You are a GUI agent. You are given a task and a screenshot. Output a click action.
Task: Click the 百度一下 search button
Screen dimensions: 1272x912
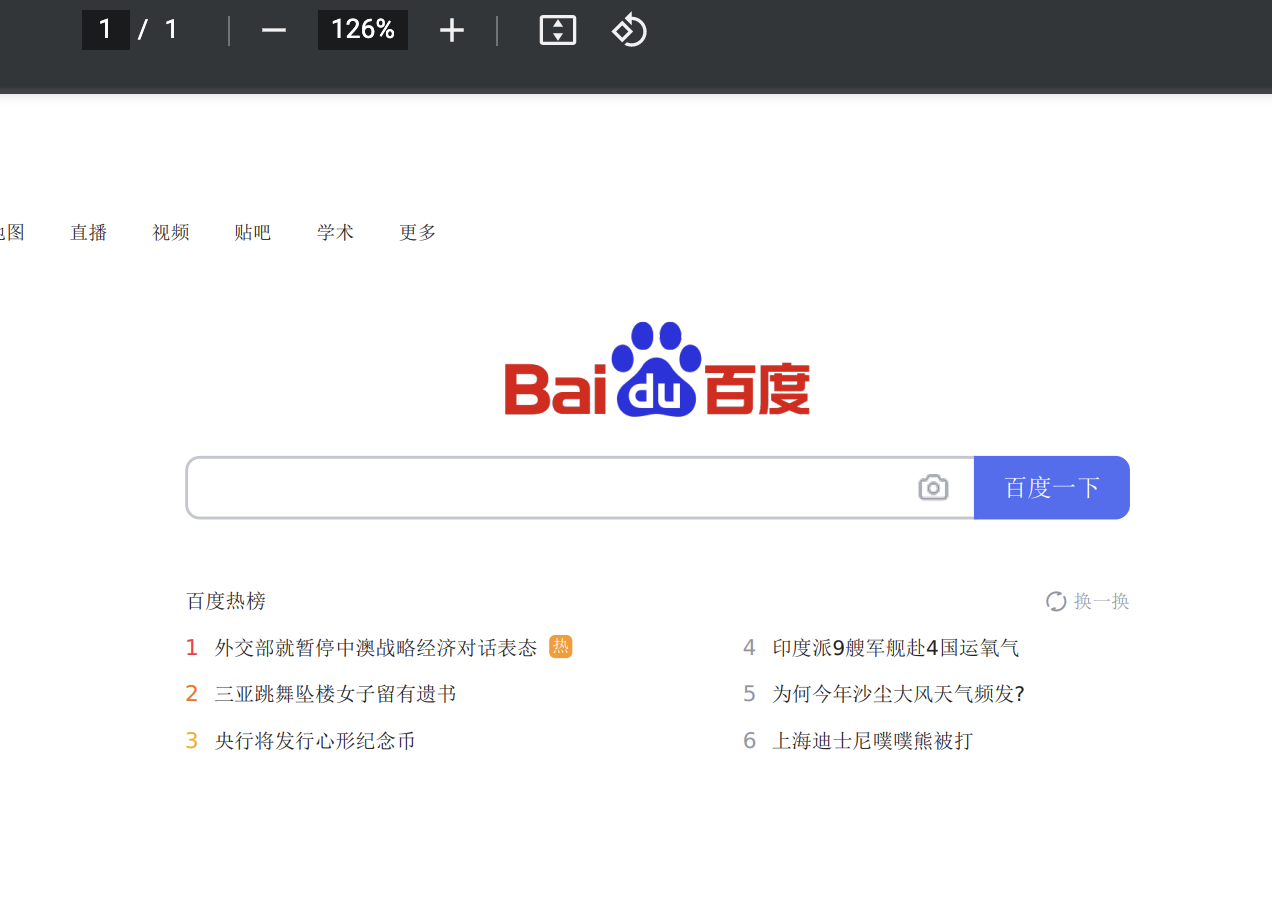(x=1051, y=487)
